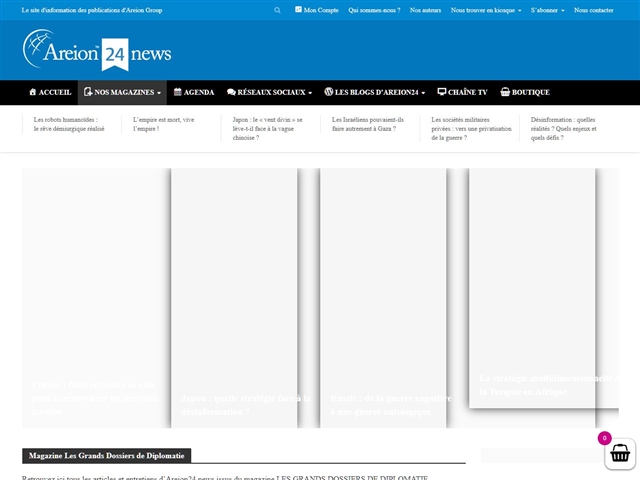Select Nos auteurs in top menu
640x480 pixels.
click(427, 10)
